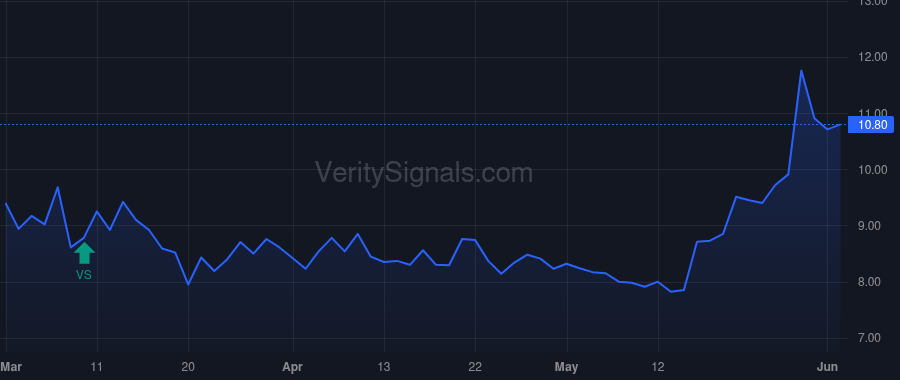Click the 10.00 price axis label
Image resolution: width=900 pixels, height=380 pixels.
(872, 169)
